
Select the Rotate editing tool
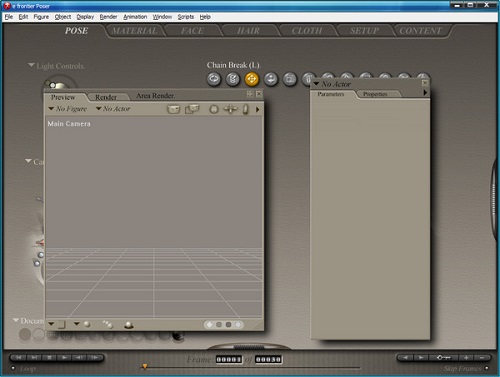(x=214, y=79)
